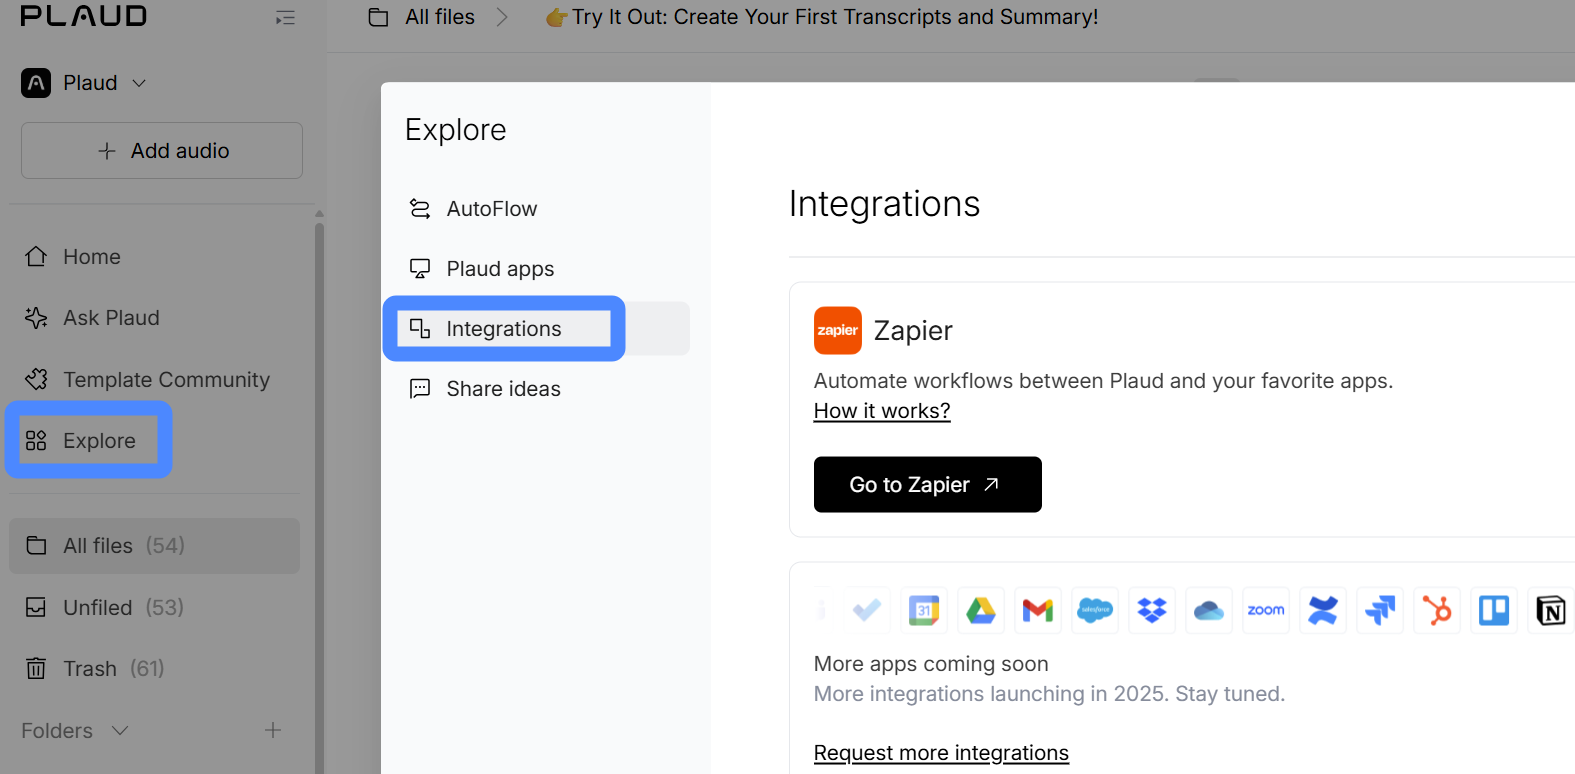
Task: Click the Zapier logo icon
Action: [838, 331]
